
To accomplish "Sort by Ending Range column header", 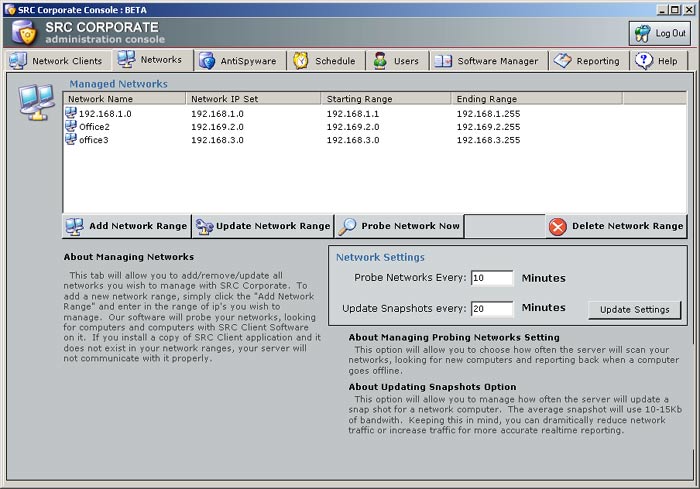I will (537, 99).
